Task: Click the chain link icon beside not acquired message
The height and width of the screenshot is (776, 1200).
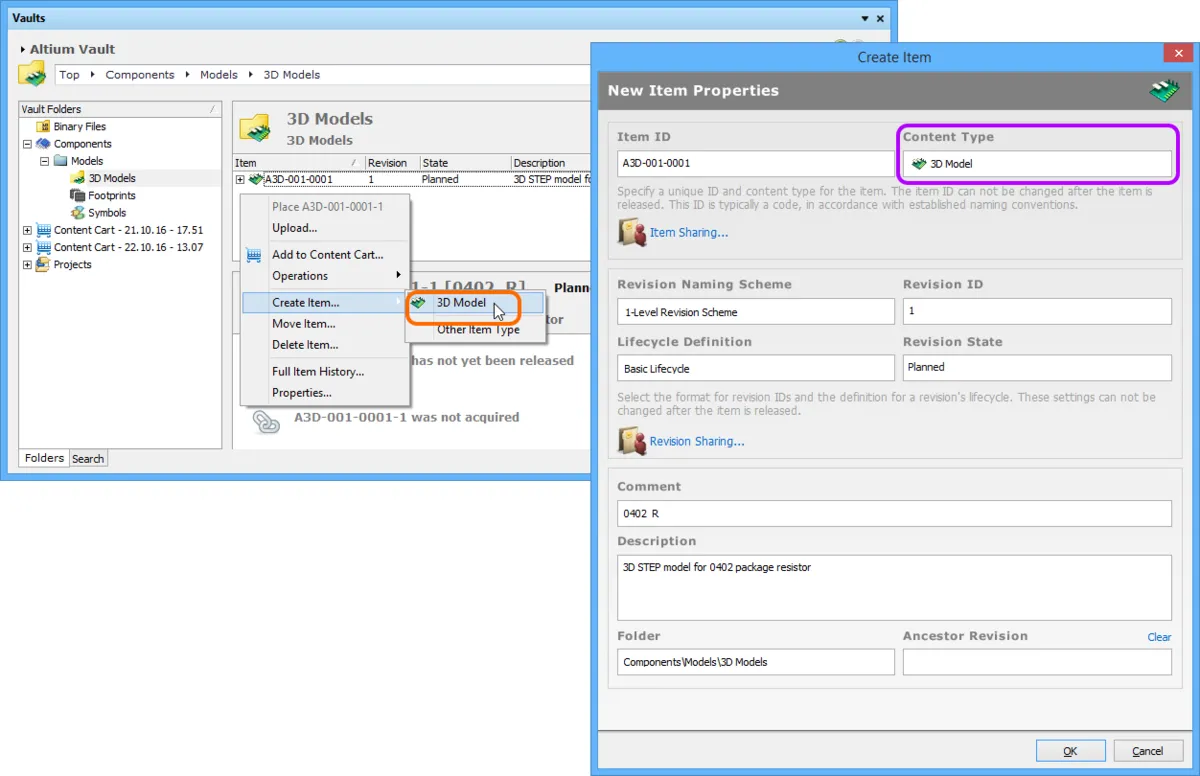Action: pos(265,421)
